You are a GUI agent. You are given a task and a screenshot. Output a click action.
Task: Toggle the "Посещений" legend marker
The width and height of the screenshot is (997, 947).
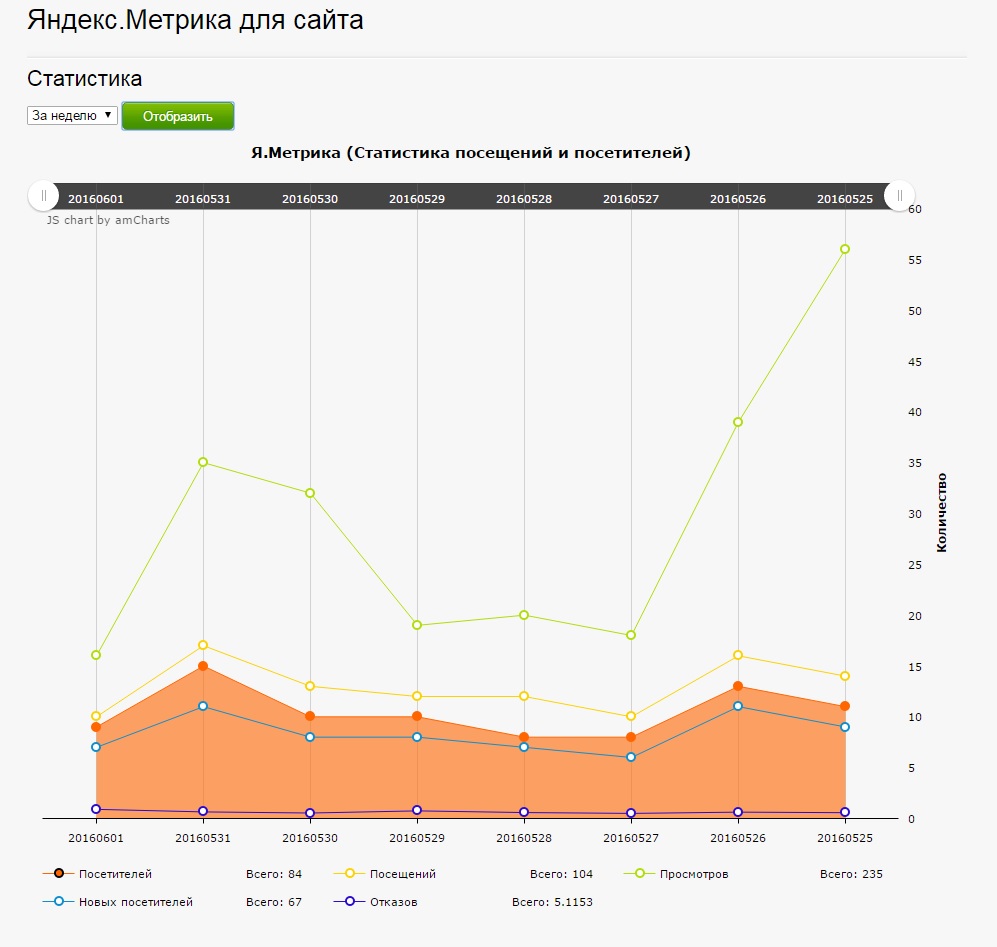pos(349,874)
